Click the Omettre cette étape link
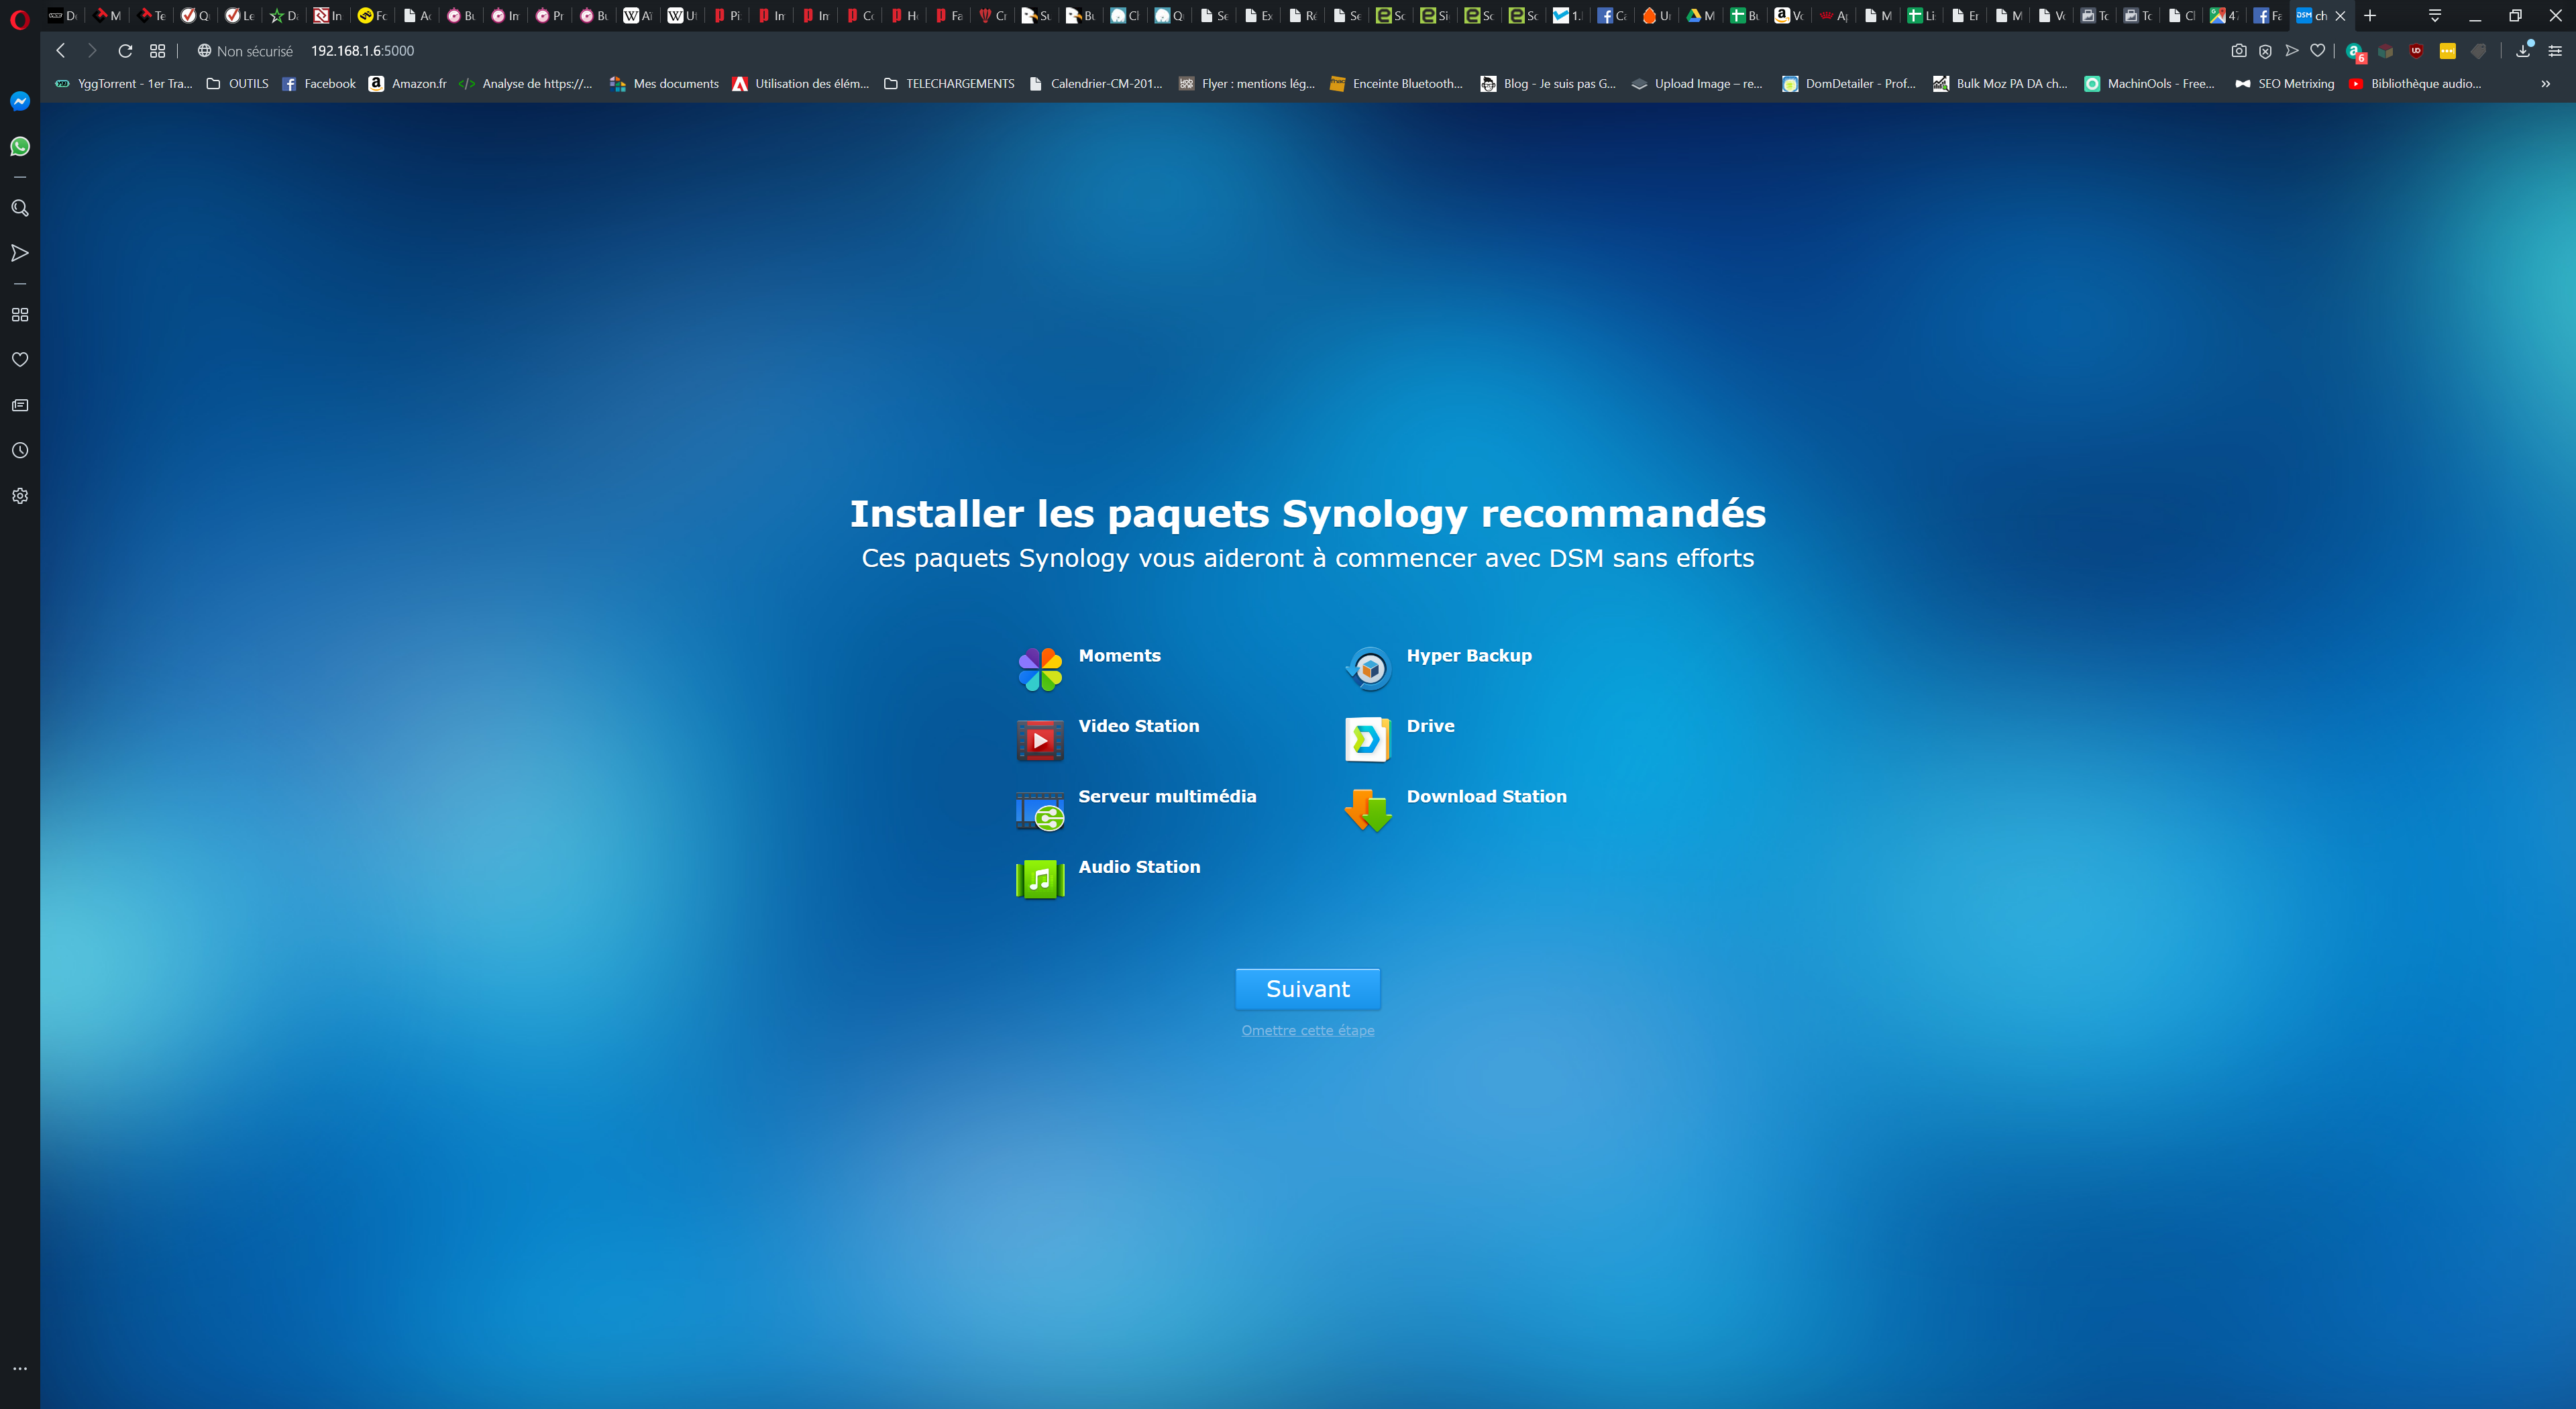The width and height of the screenshot is (2576, 1409). [1307, 1030]
